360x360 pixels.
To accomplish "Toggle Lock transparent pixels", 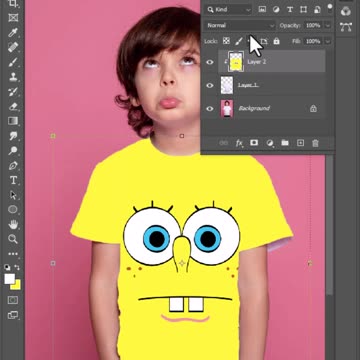I will (226, 41).
